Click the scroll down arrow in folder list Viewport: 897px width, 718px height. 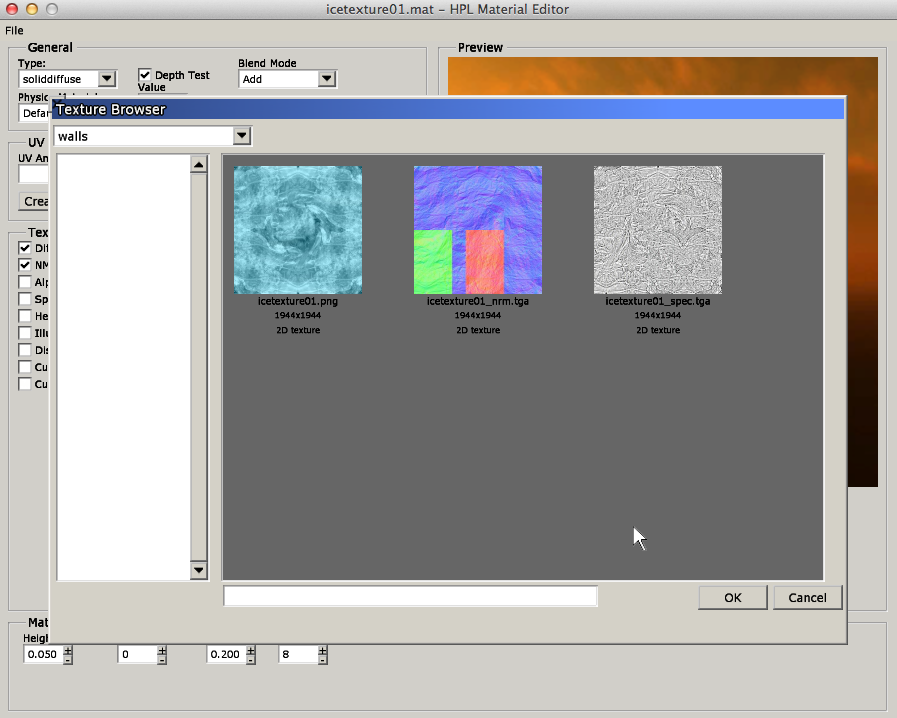tap(198, 571)
